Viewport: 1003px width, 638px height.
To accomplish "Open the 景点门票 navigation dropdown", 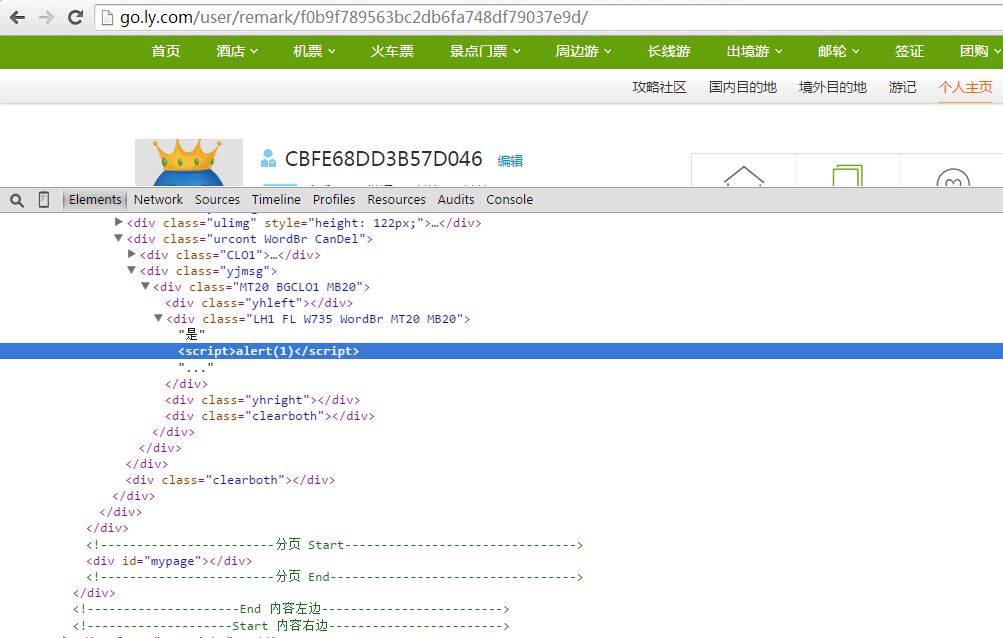I will 485,51.
